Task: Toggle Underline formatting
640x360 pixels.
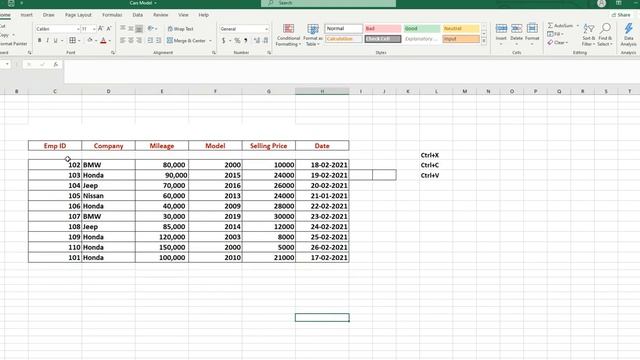Action: pyautogui.click(x=56, y=40)
